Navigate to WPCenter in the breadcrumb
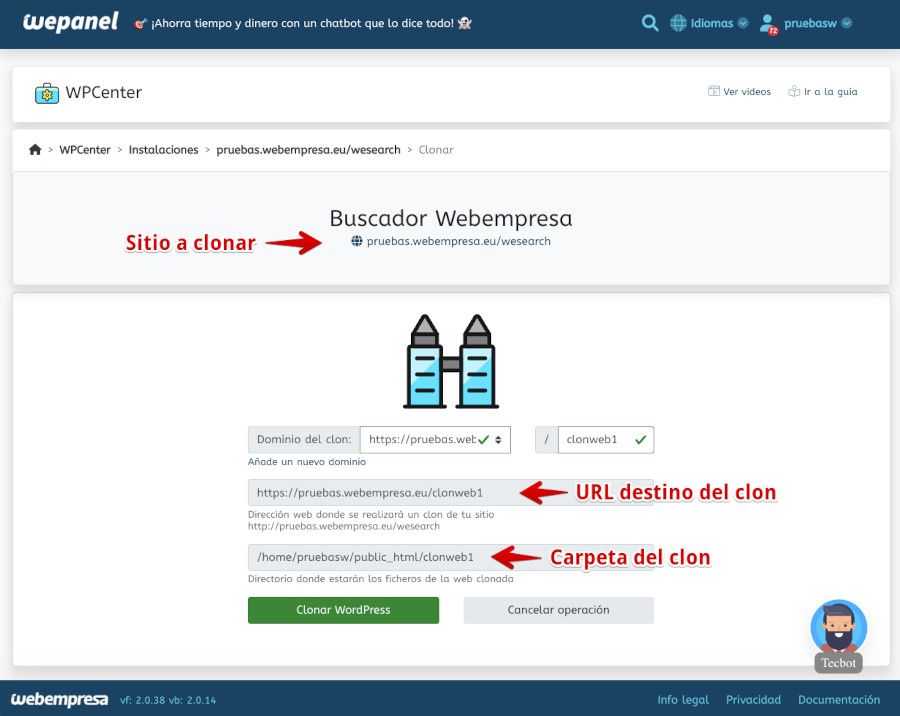 pyautogui.click(x=85, y=149)
